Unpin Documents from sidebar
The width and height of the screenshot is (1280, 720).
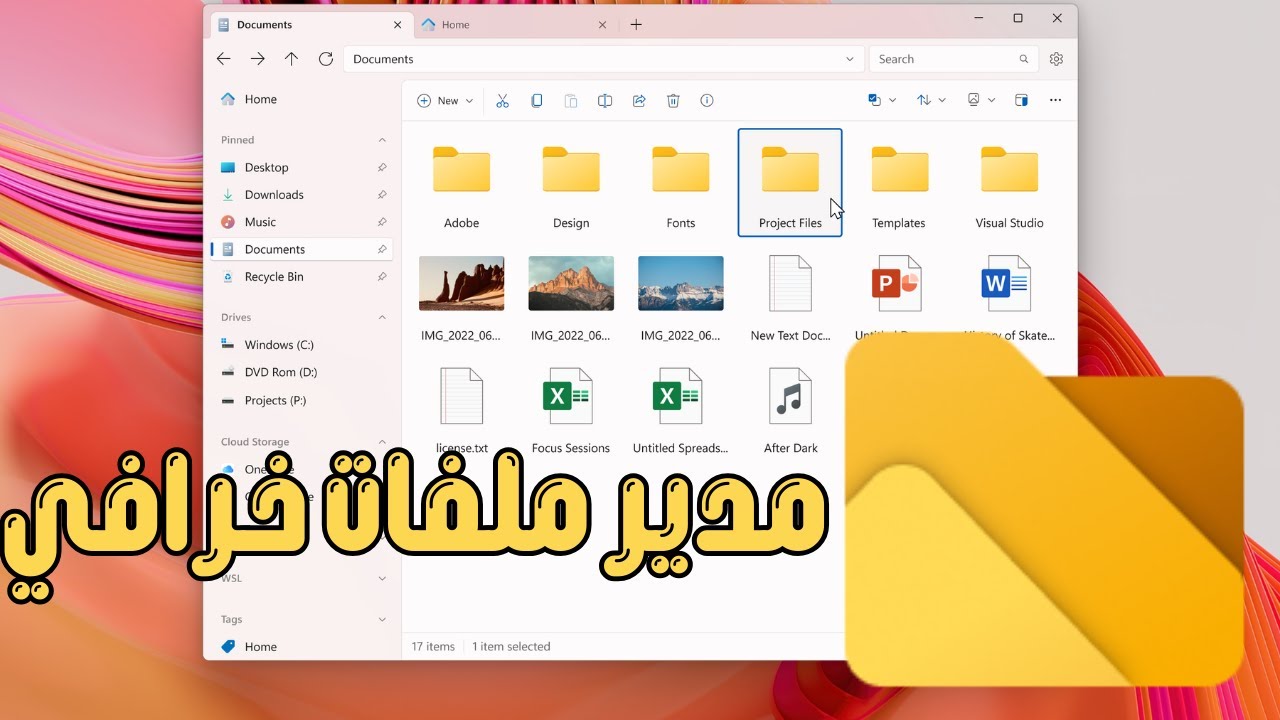pyautogui.click(x=382, y=249)
